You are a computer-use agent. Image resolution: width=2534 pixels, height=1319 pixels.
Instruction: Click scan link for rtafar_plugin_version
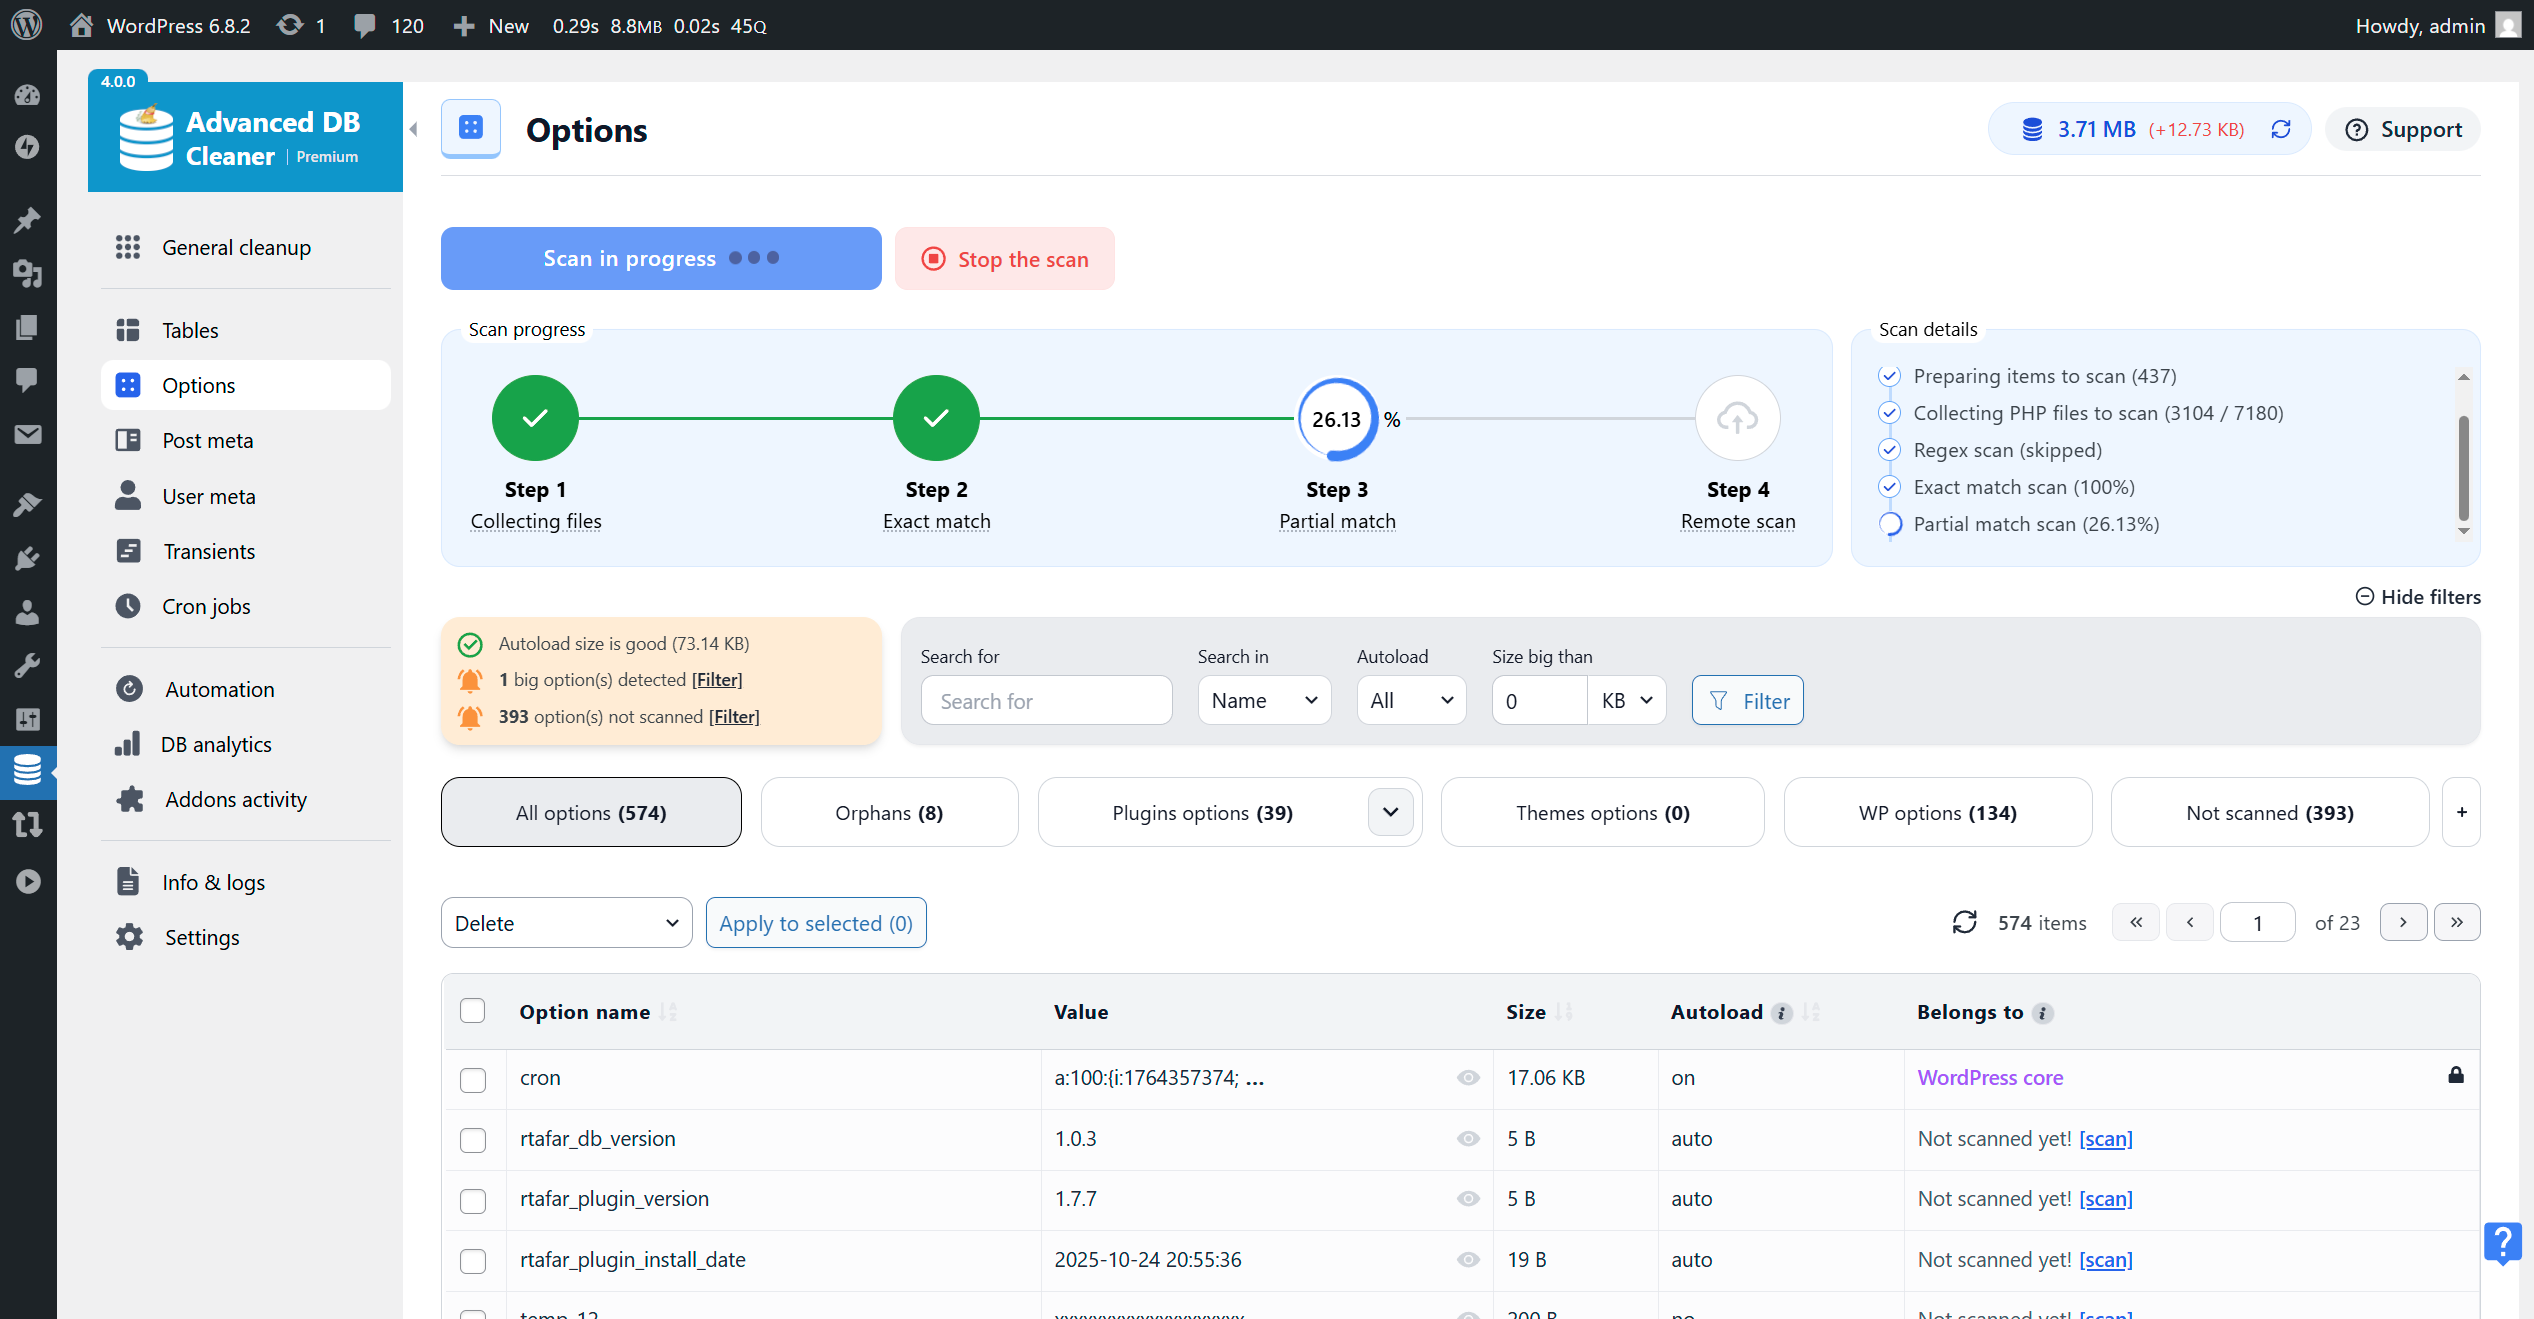point(2105,1199)
